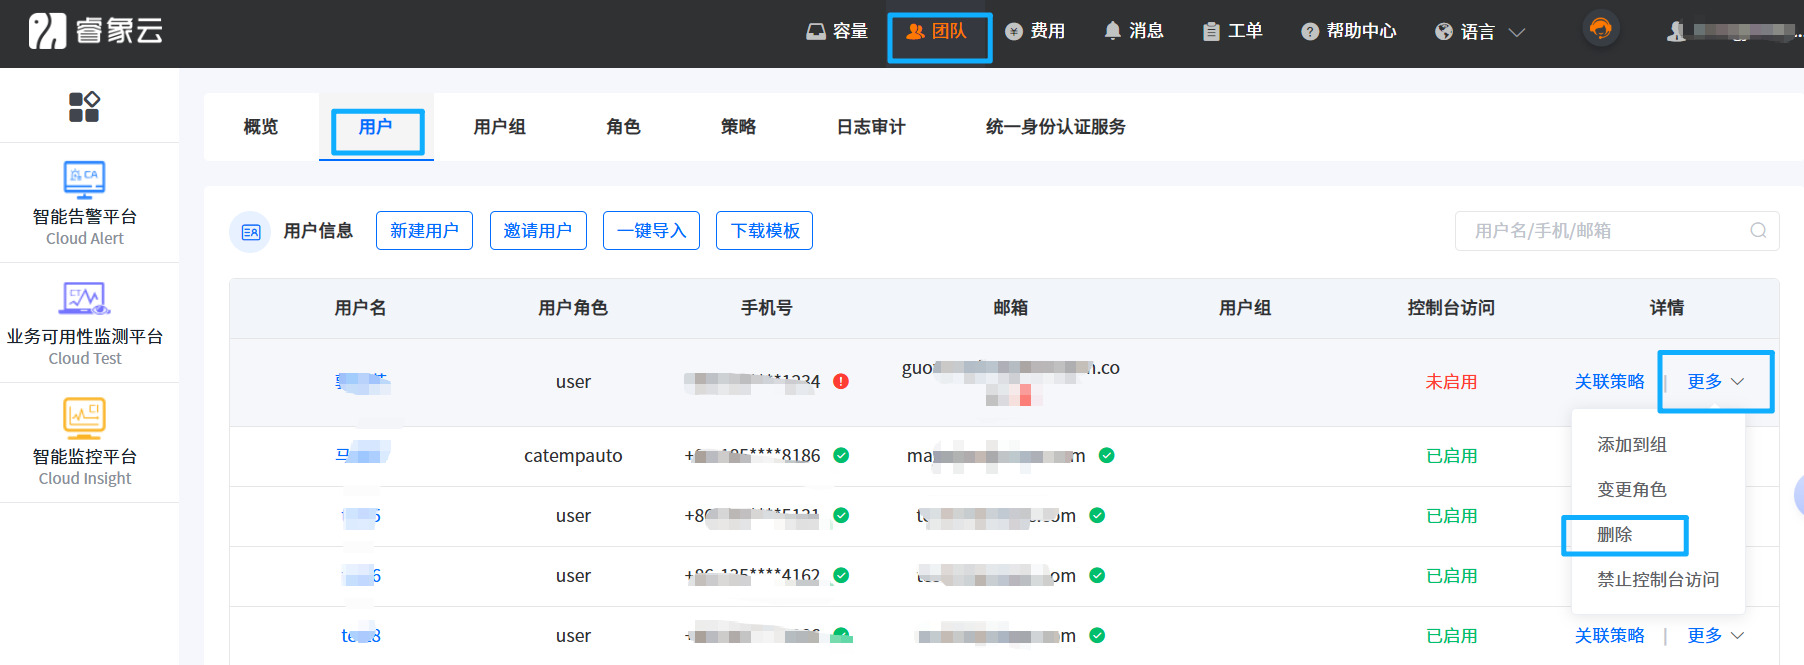This screenshot has height=665, width=1804.
Task: Expand 更多 dropdown in first user row
Action: 1715,381
